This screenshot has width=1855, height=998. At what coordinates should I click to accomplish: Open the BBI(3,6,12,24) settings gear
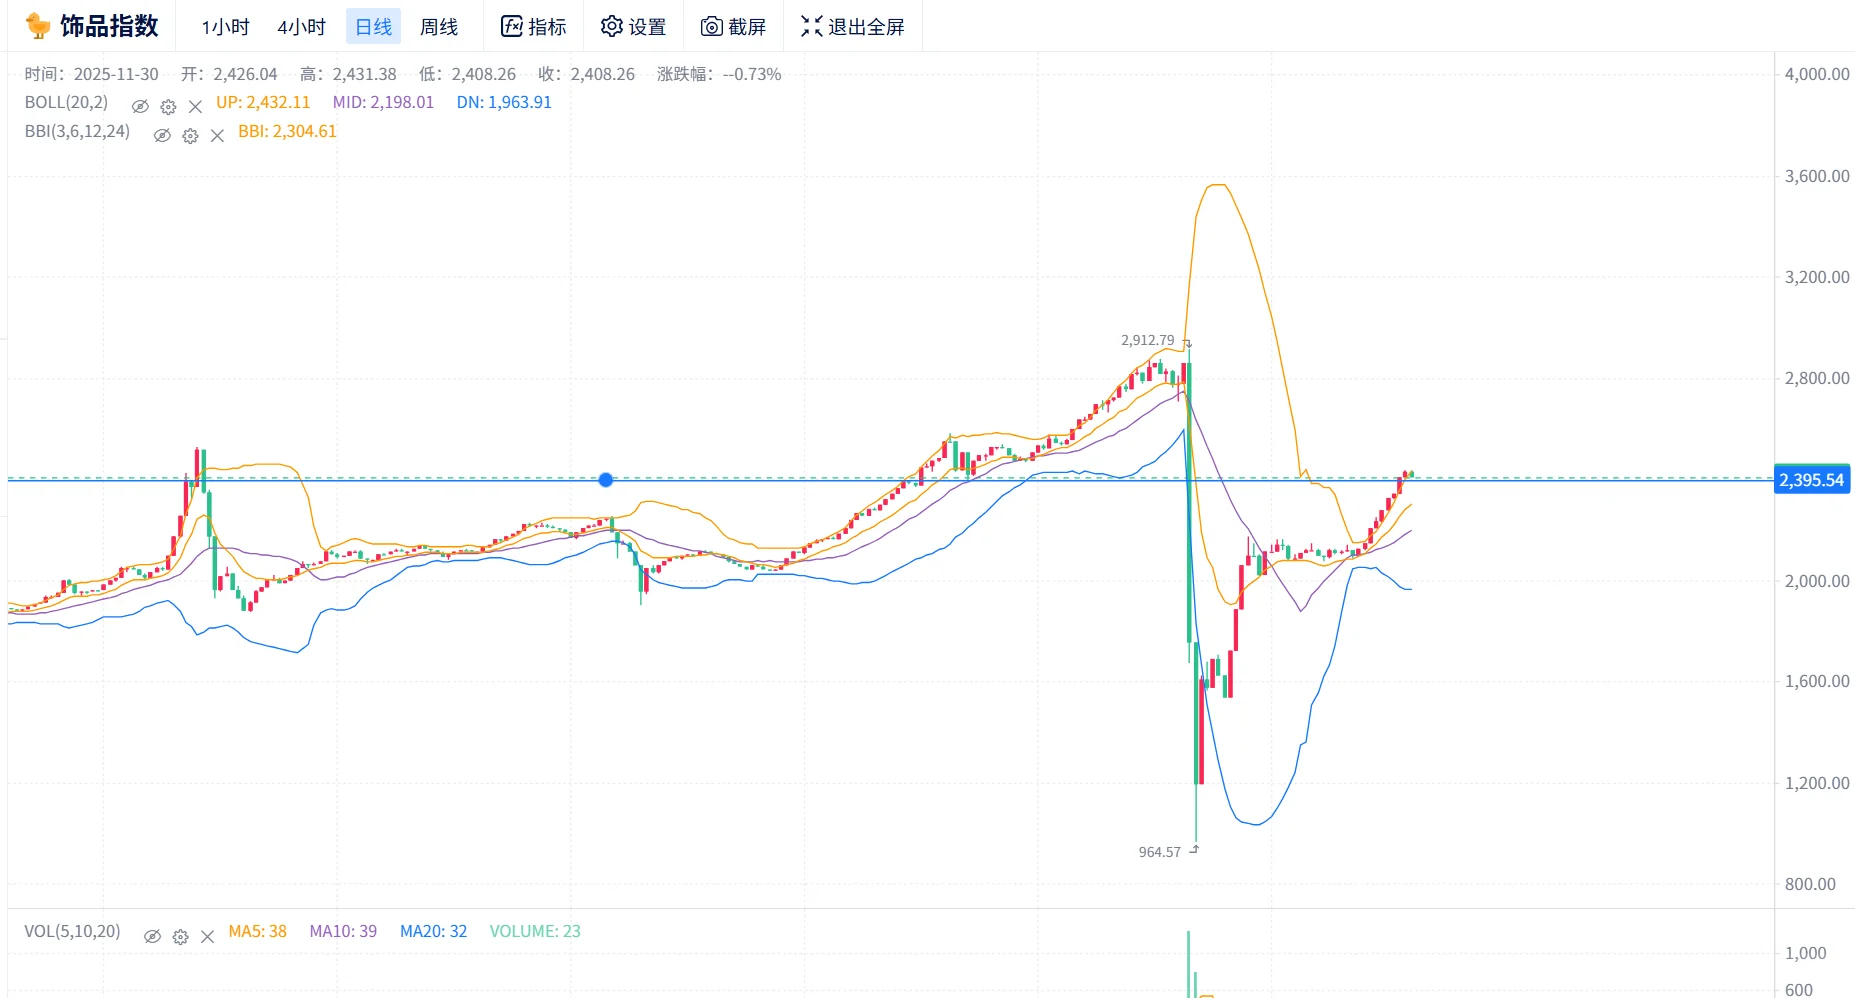[190, 135]
